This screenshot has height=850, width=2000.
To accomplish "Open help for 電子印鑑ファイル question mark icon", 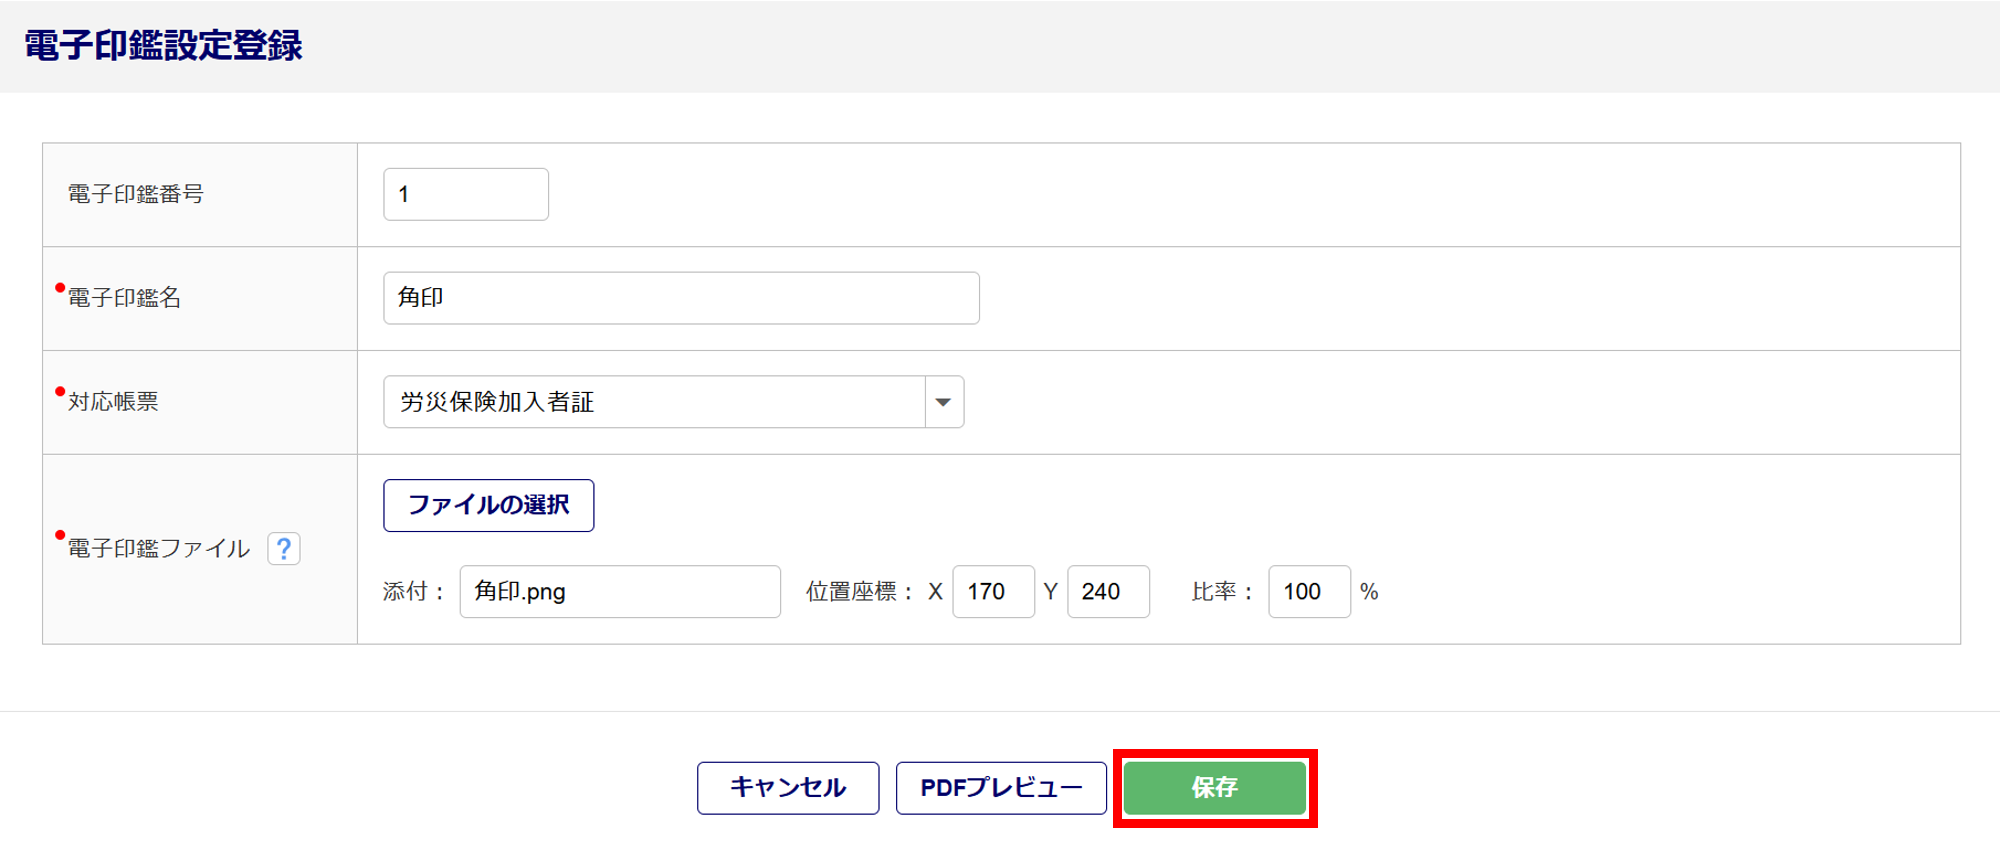I will (284, 548).
